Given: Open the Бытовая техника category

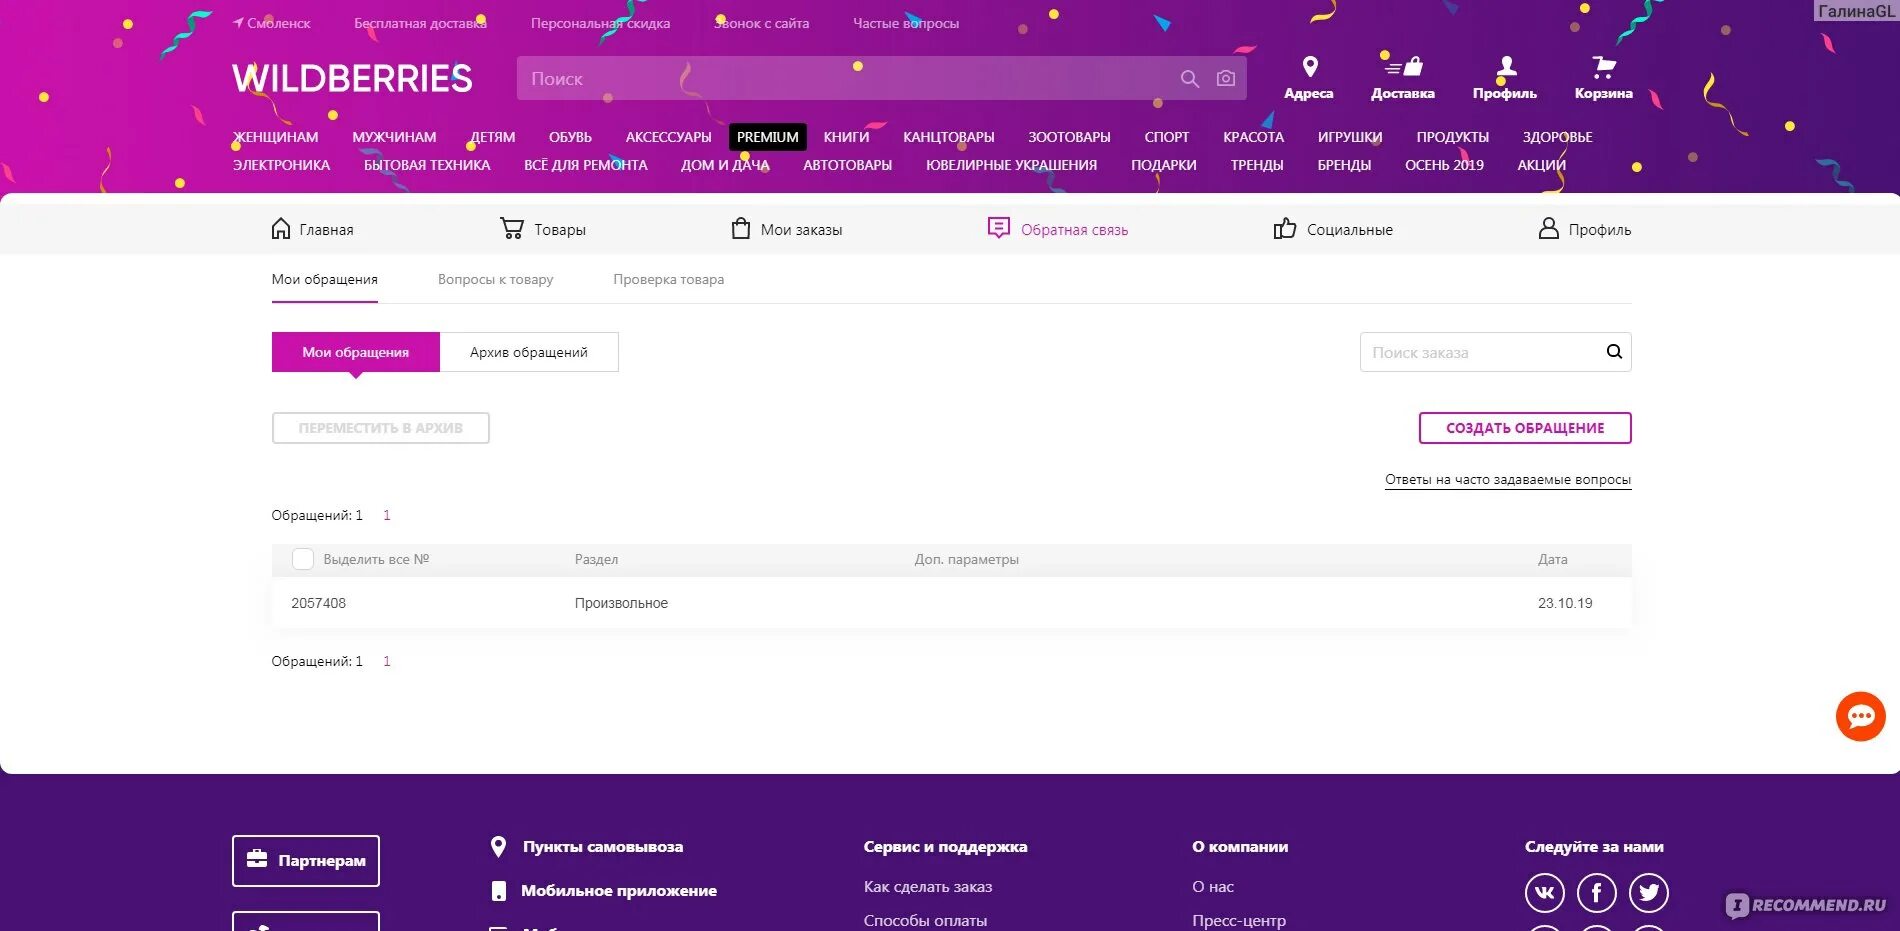Looking at the screenshot, I should click(x=427, y=165).
